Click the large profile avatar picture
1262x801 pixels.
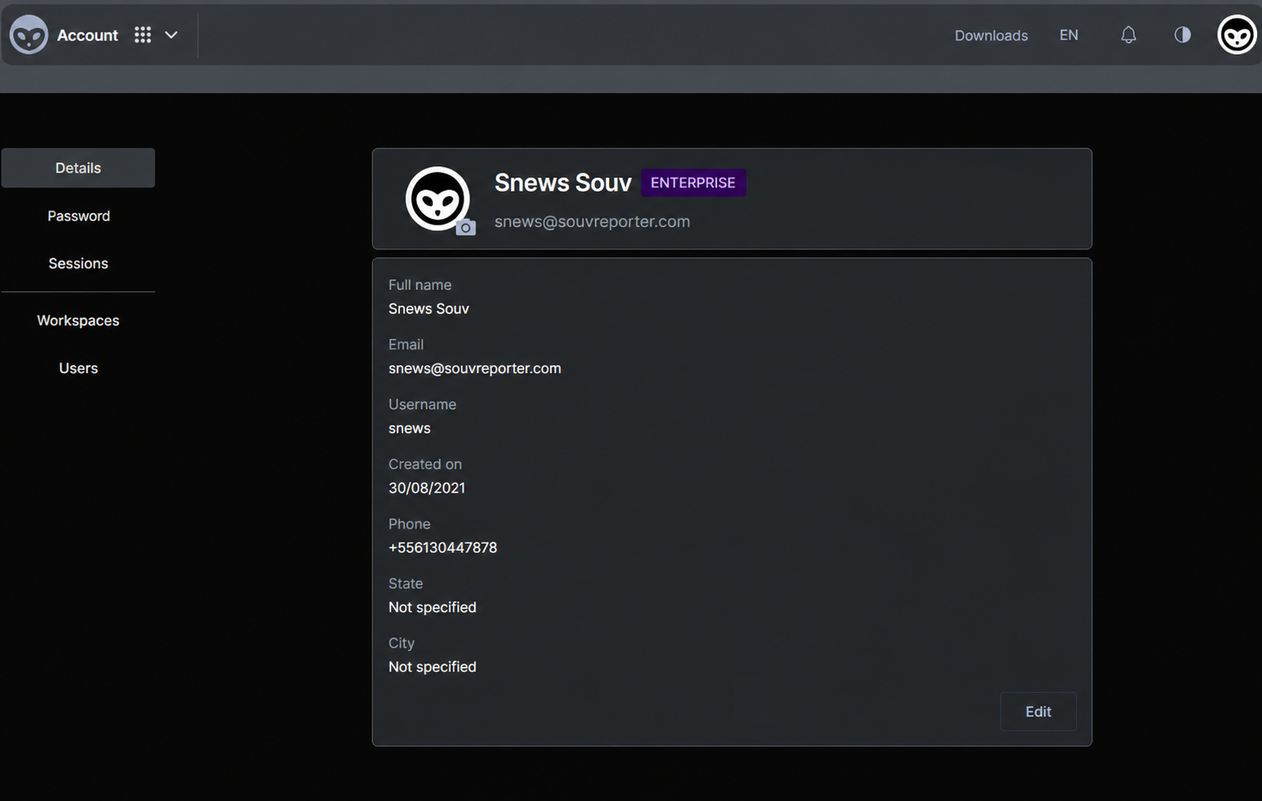[x=437, y=198]
